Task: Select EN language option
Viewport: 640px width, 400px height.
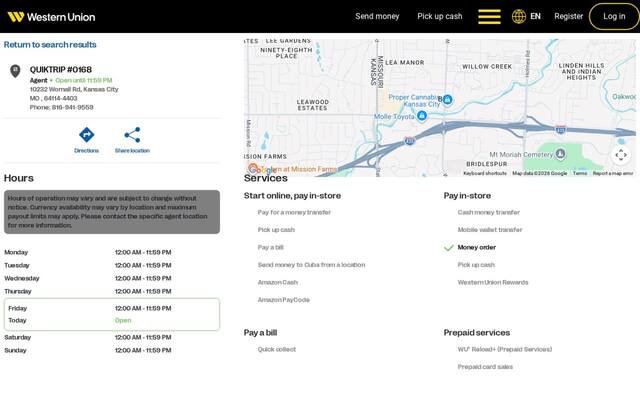Action: coord(535,16)
